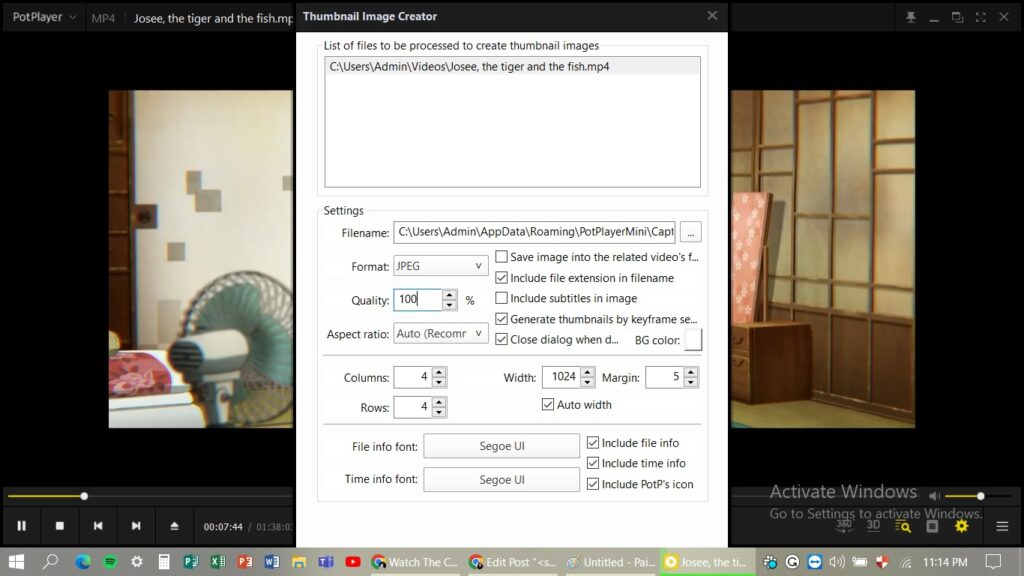Select Josee, the tiger and the fish.mp4 list entry
Image resolution: width=1024 pixels, height=576 pixels.
tap(512, 67)
